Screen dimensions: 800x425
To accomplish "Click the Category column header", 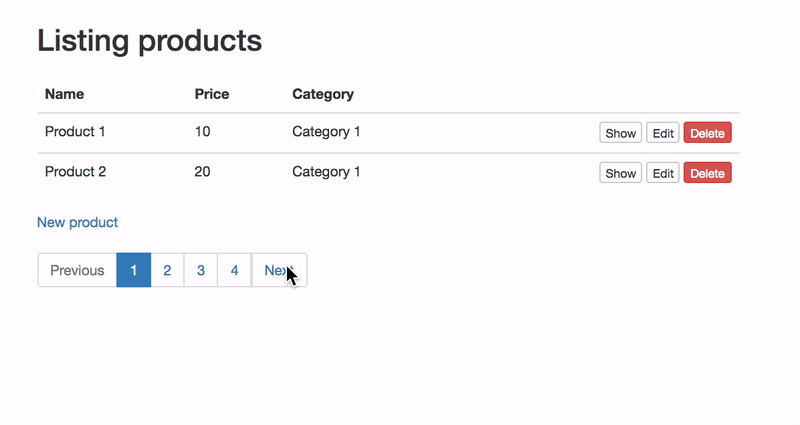I will tap(323, 94).
